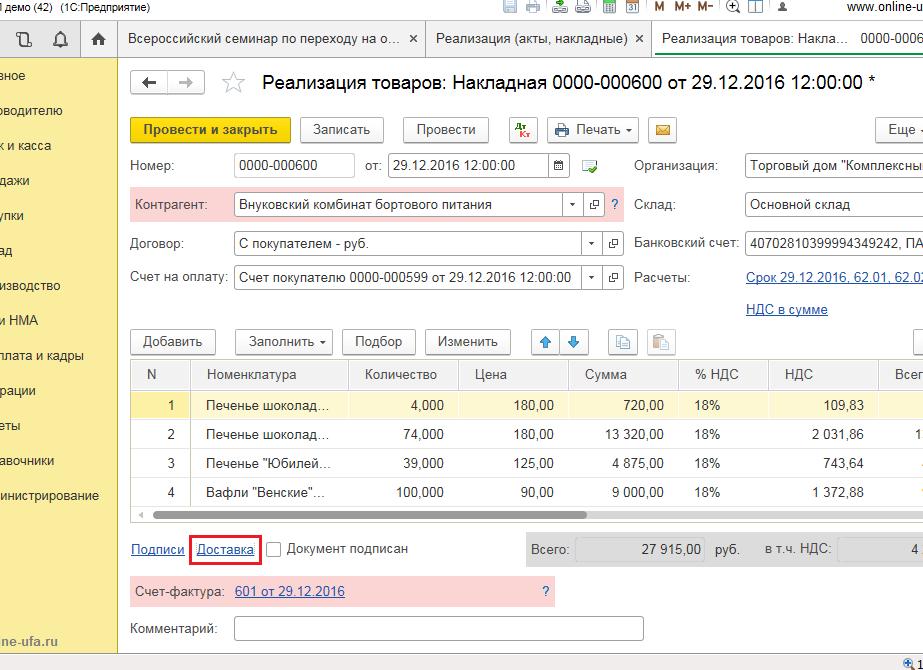Open the Зарплата и кадры section
Viewport: 923px width, 670px height.
pyautogui.click(x=41, y=356)
